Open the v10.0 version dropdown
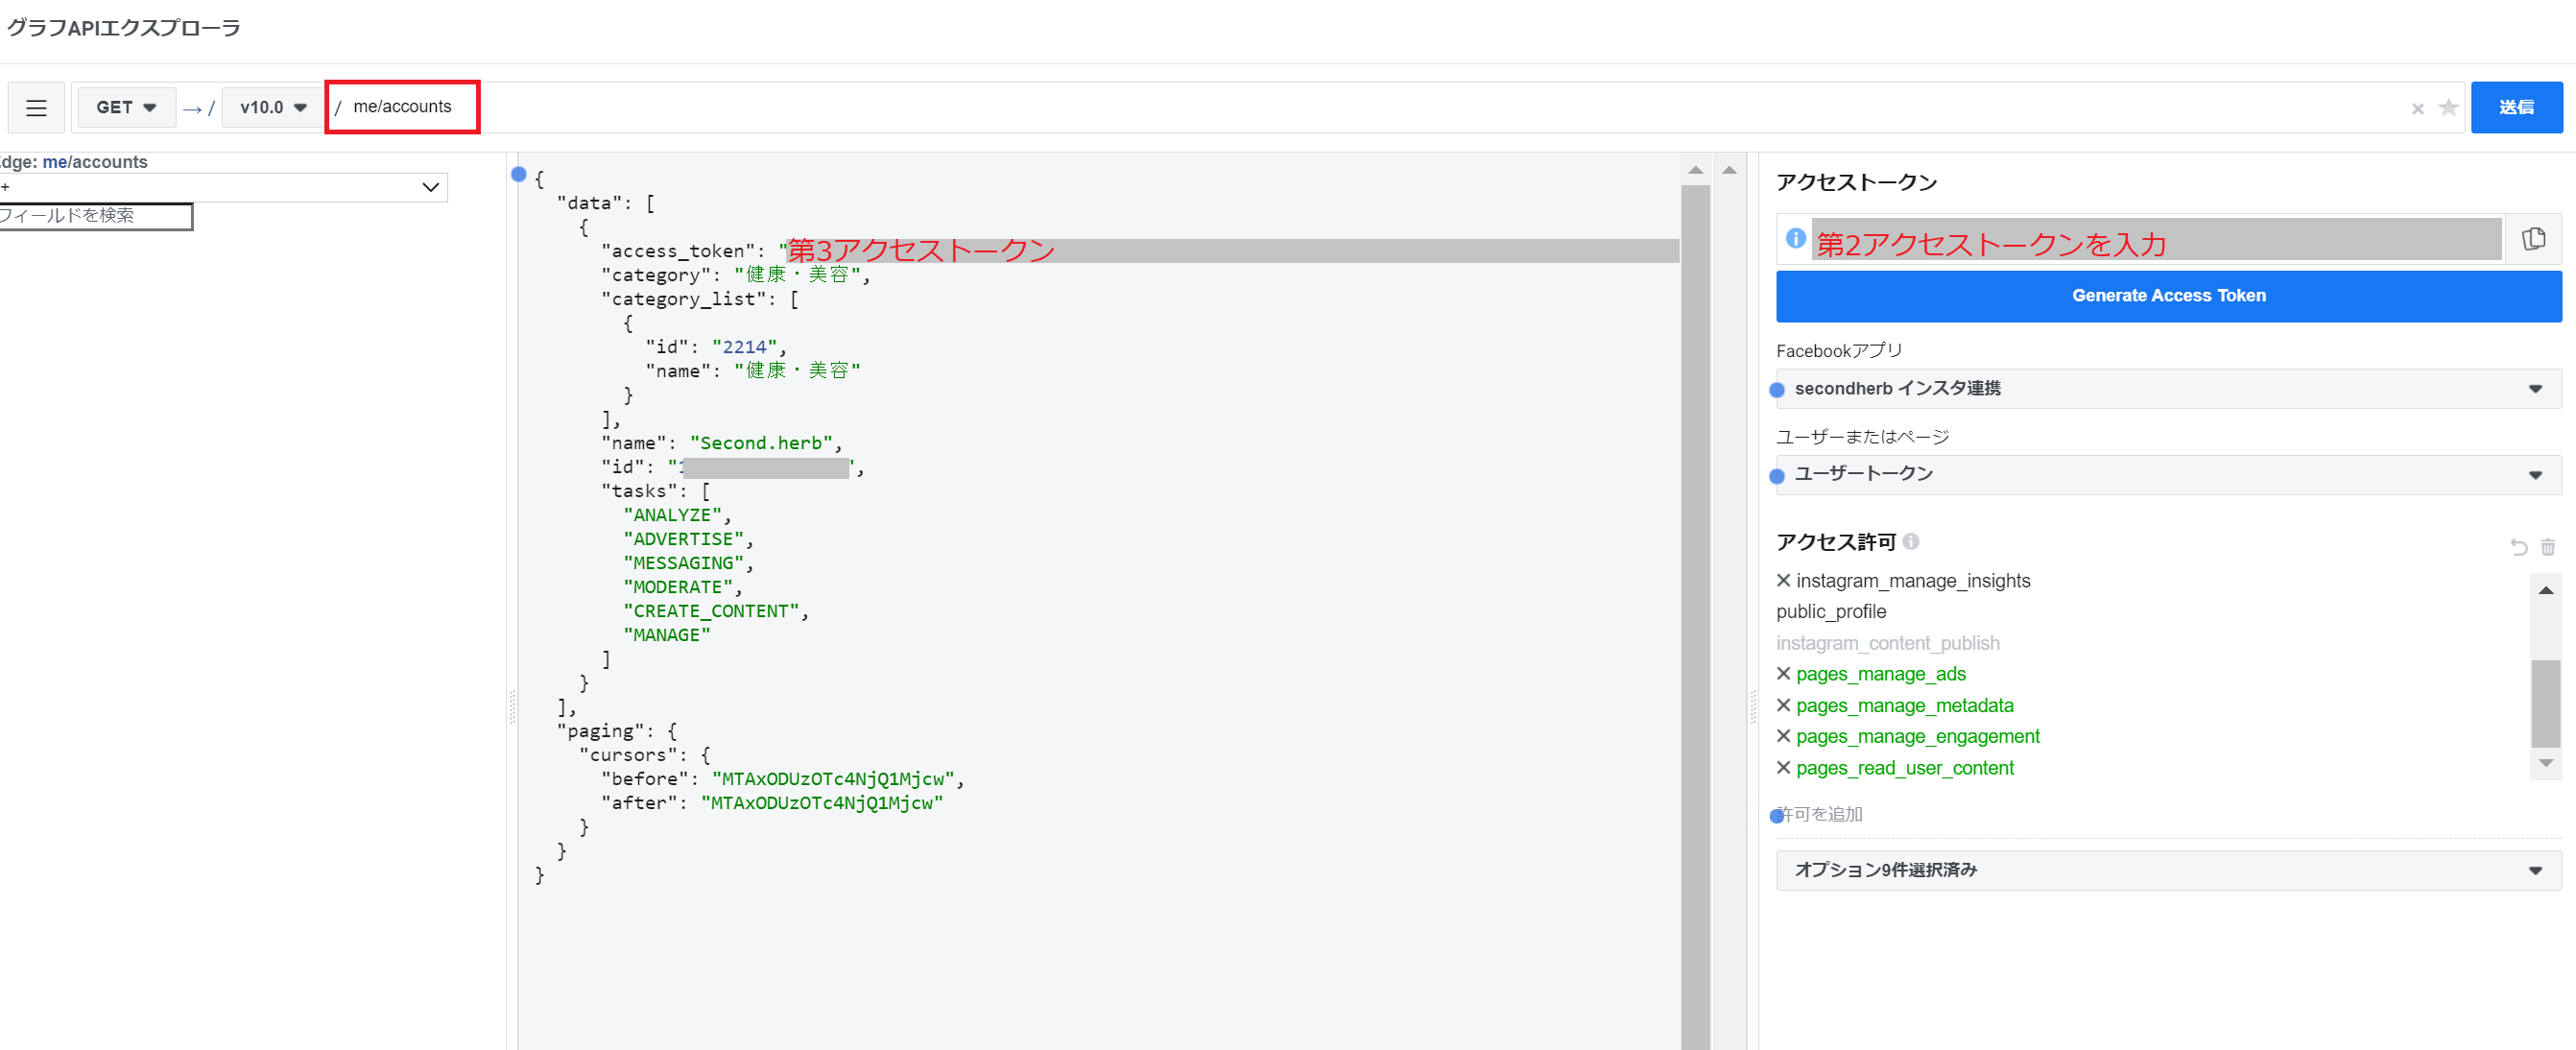 pos(273,107)
